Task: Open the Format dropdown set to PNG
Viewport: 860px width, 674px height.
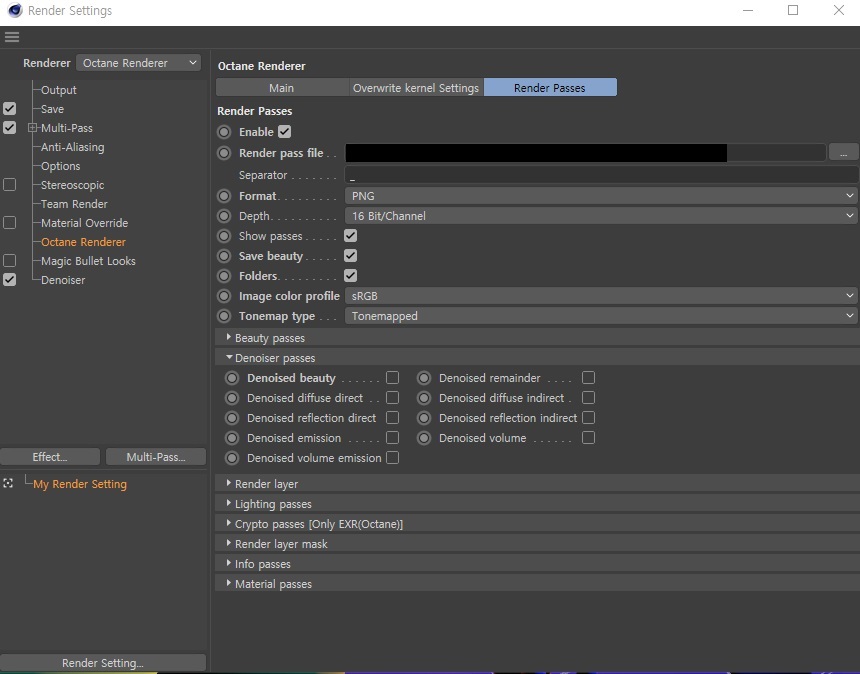Action: click(601, 196)
